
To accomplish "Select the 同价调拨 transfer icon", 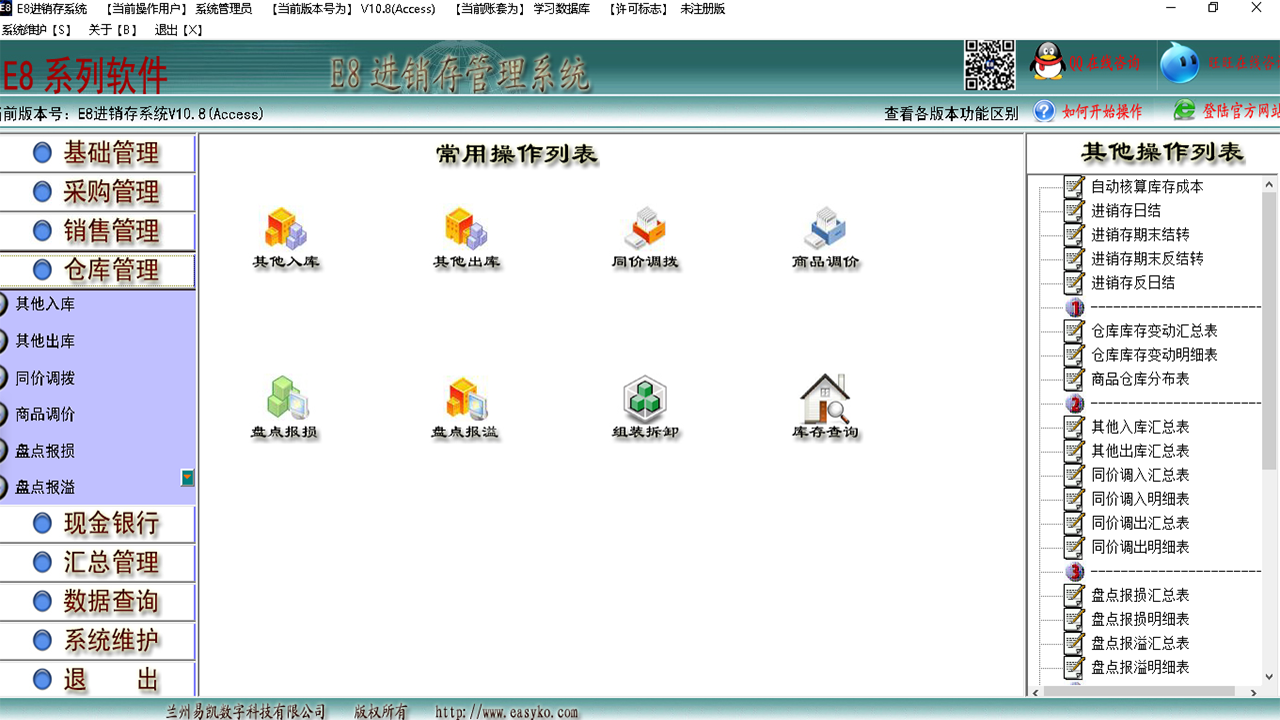I will (645, 230).
